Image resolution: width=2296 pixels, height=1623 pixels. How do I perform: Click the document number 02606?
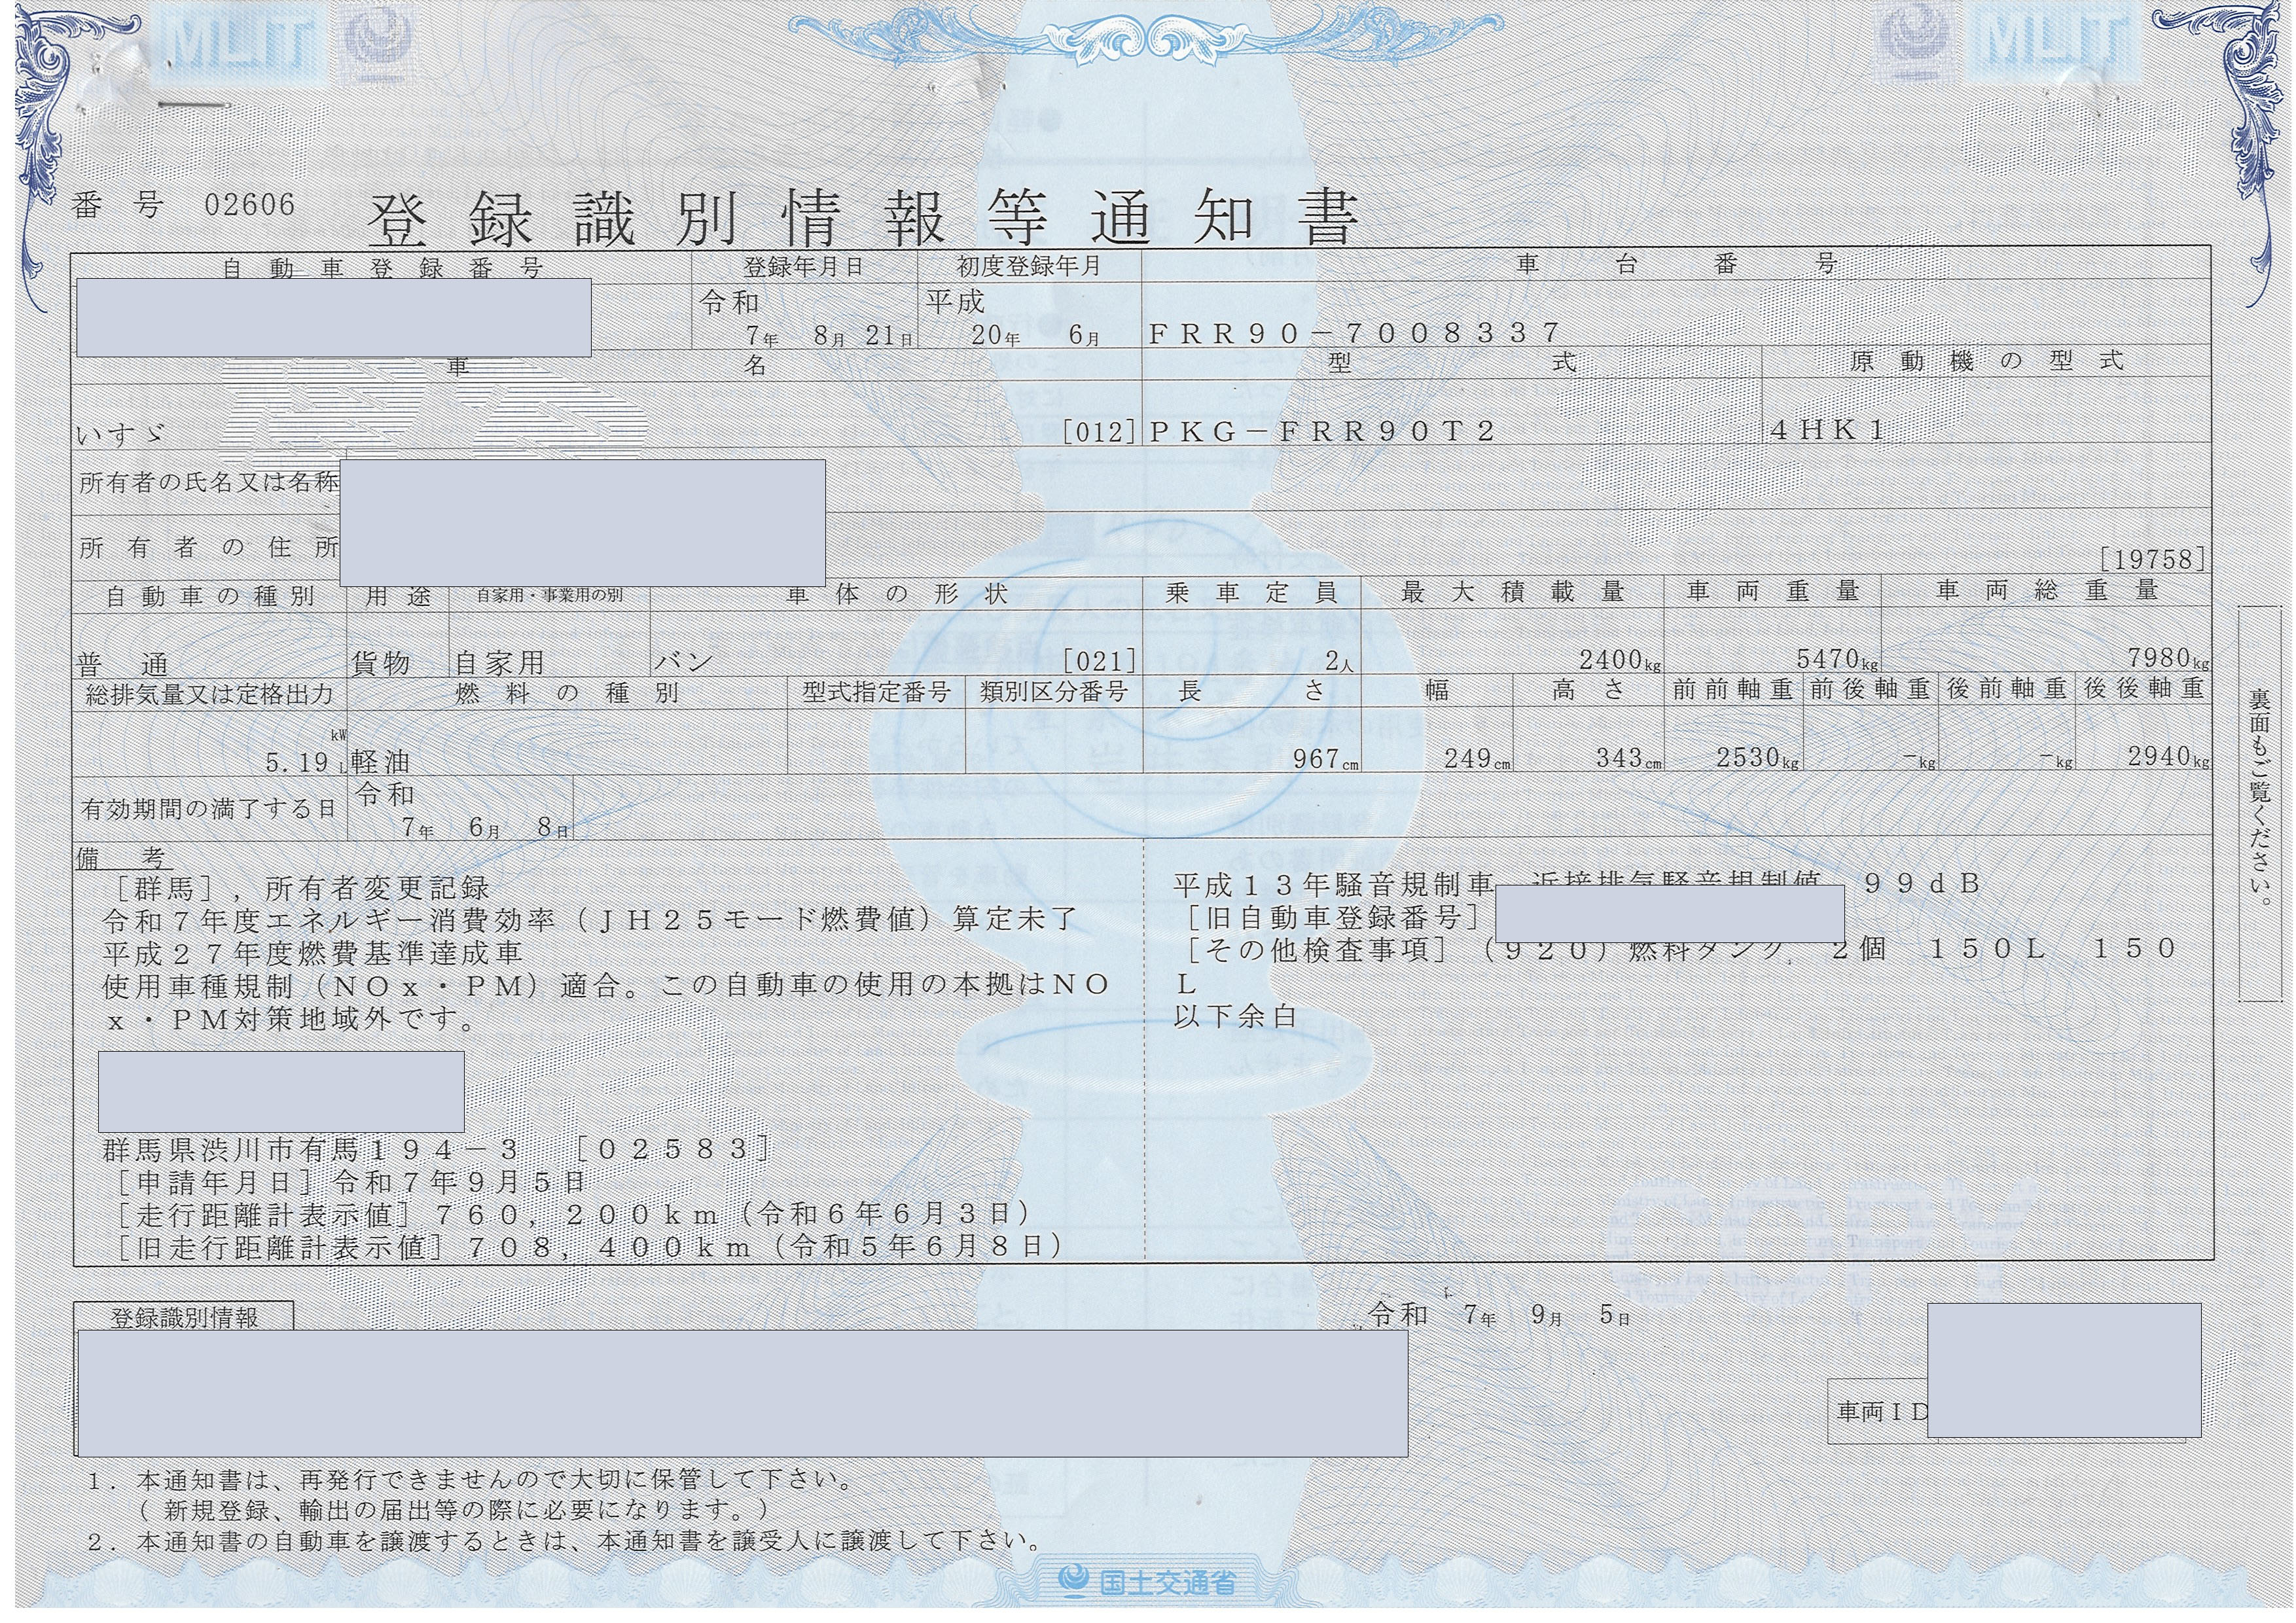250,205
